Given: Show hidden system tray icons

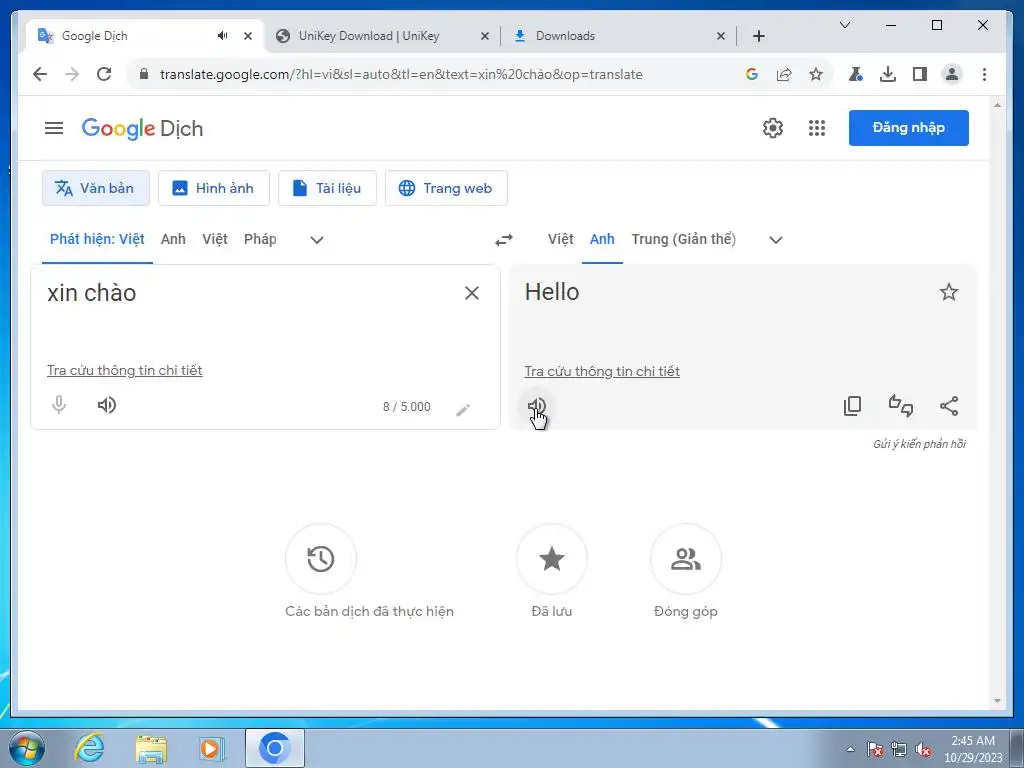Looking at the screenshot, I should 850,749.
